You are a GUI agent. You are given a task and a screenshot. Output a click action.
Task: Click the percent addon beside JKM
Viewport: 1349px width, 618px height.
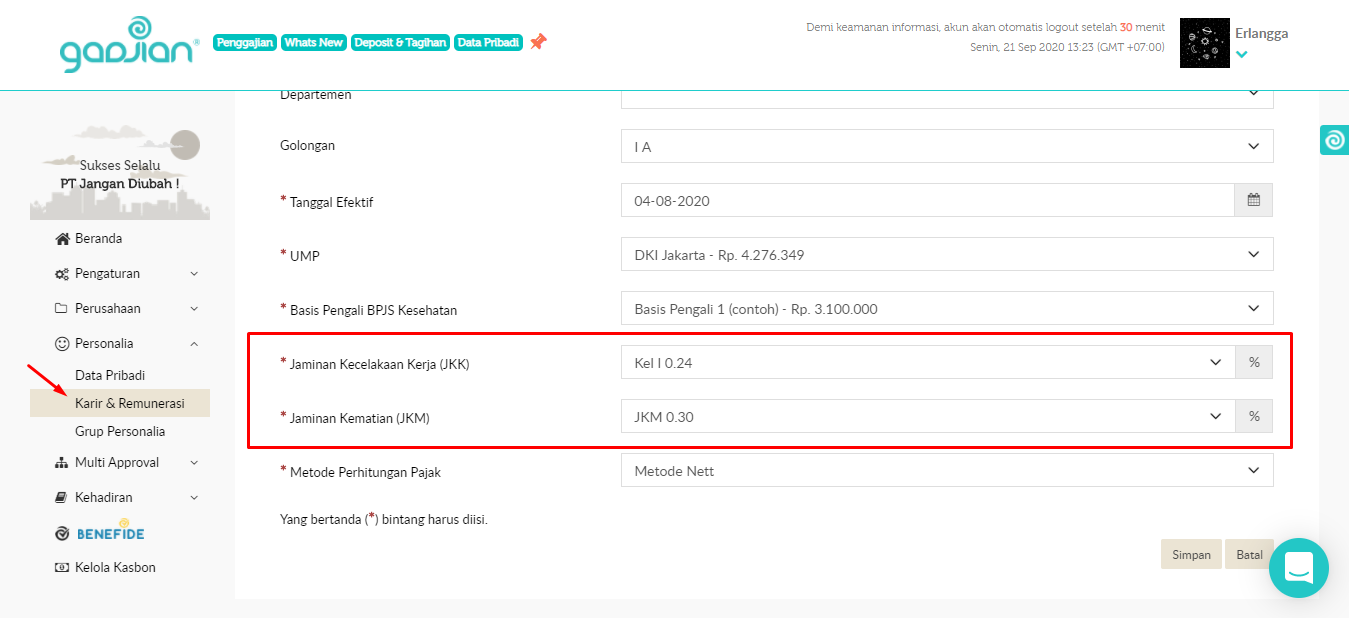click(x=1254, y=416)
